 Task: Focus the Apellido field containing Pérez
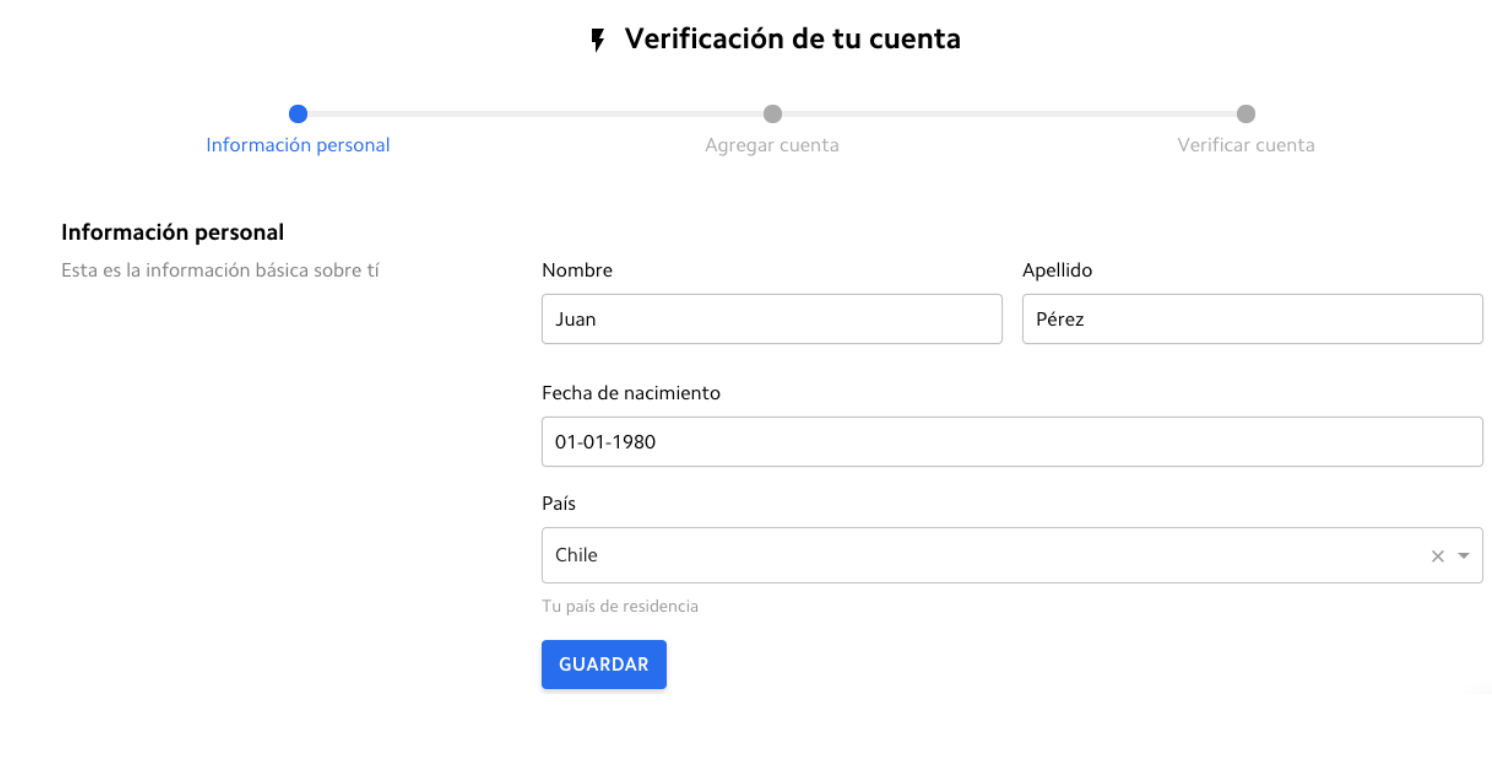(1252, 319)
